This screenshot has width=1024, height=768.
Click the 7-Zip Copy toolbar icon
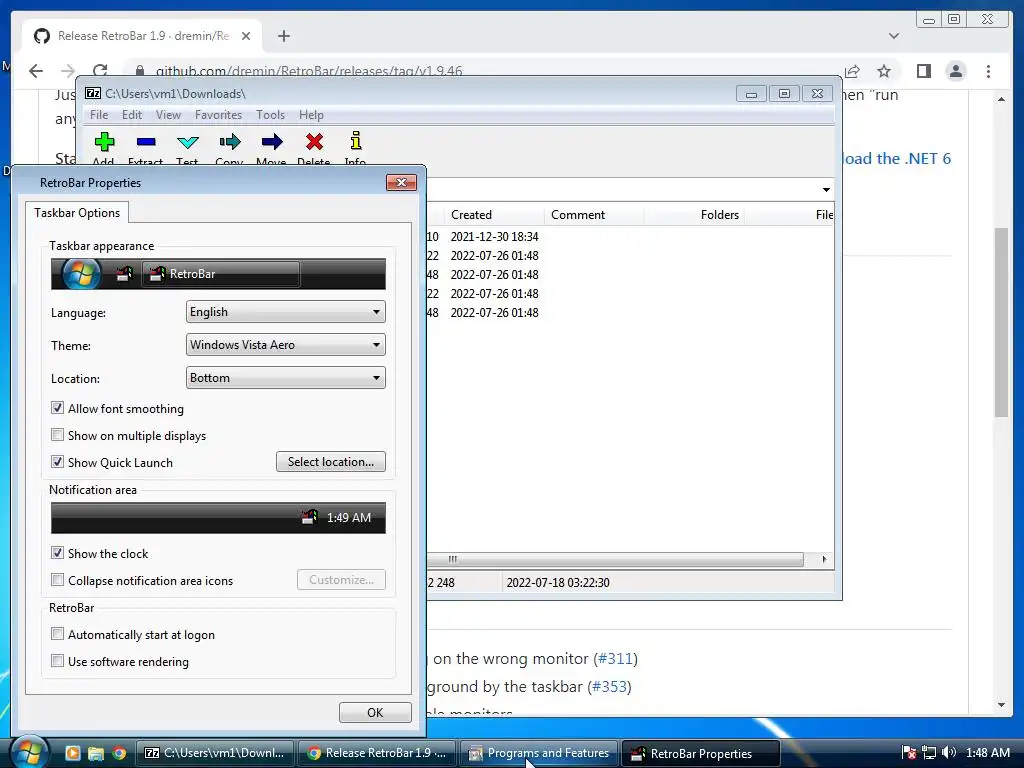coord(229,142)
